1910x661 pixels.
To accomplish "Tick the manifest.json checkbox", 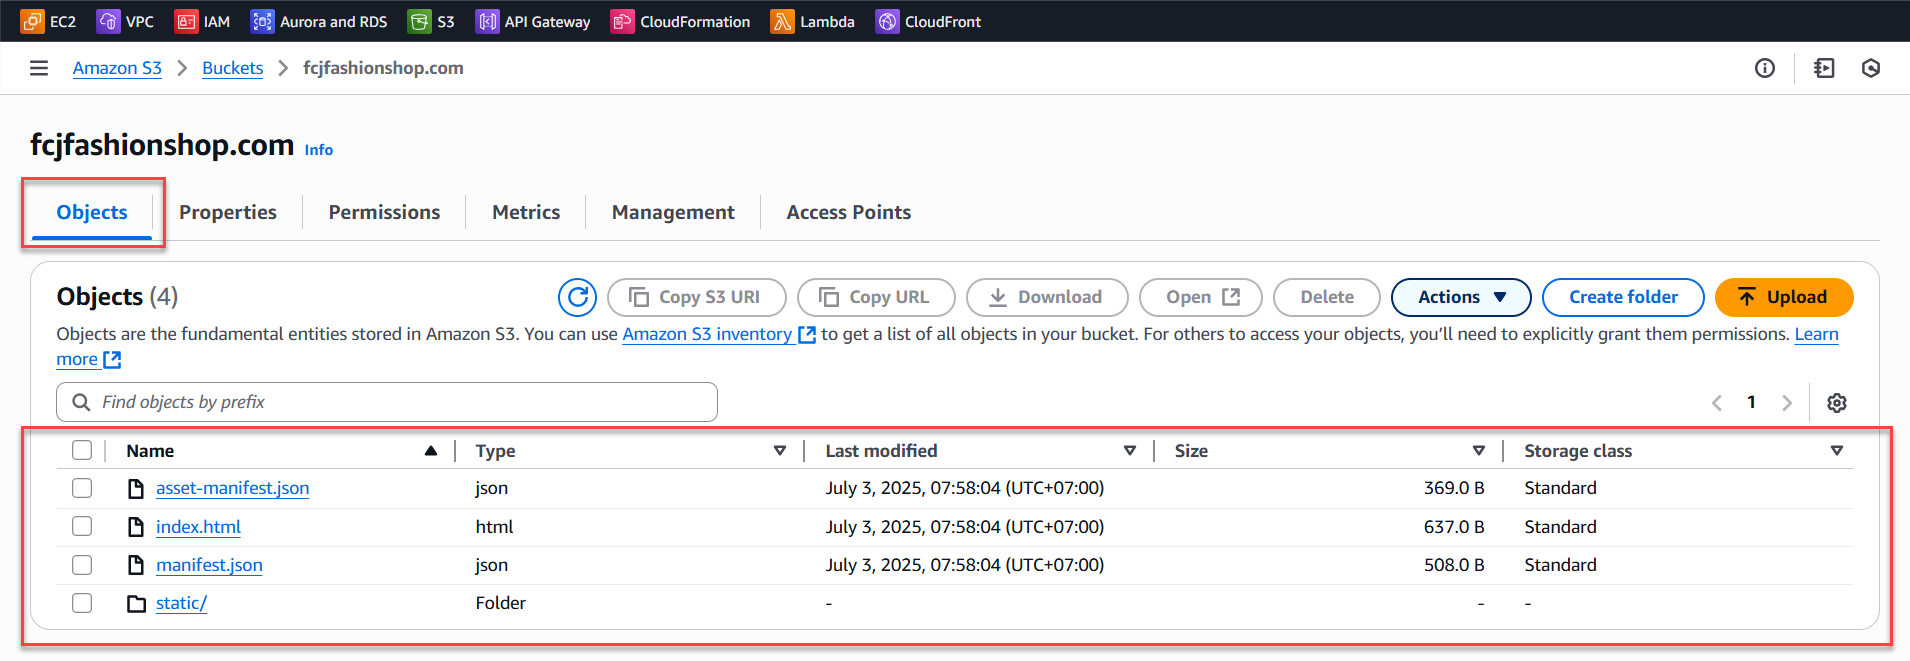I will [82, 565].
